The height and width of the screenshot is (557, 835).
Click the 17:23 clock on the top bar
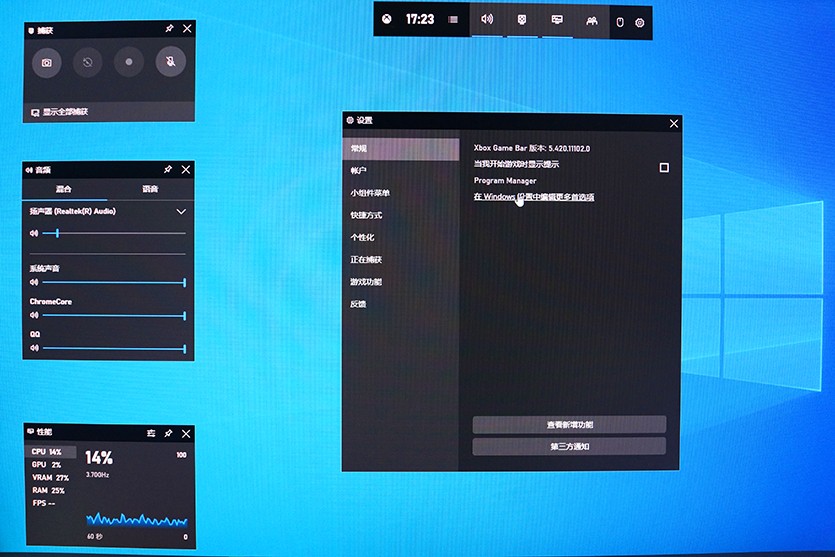tap(420, 20)
